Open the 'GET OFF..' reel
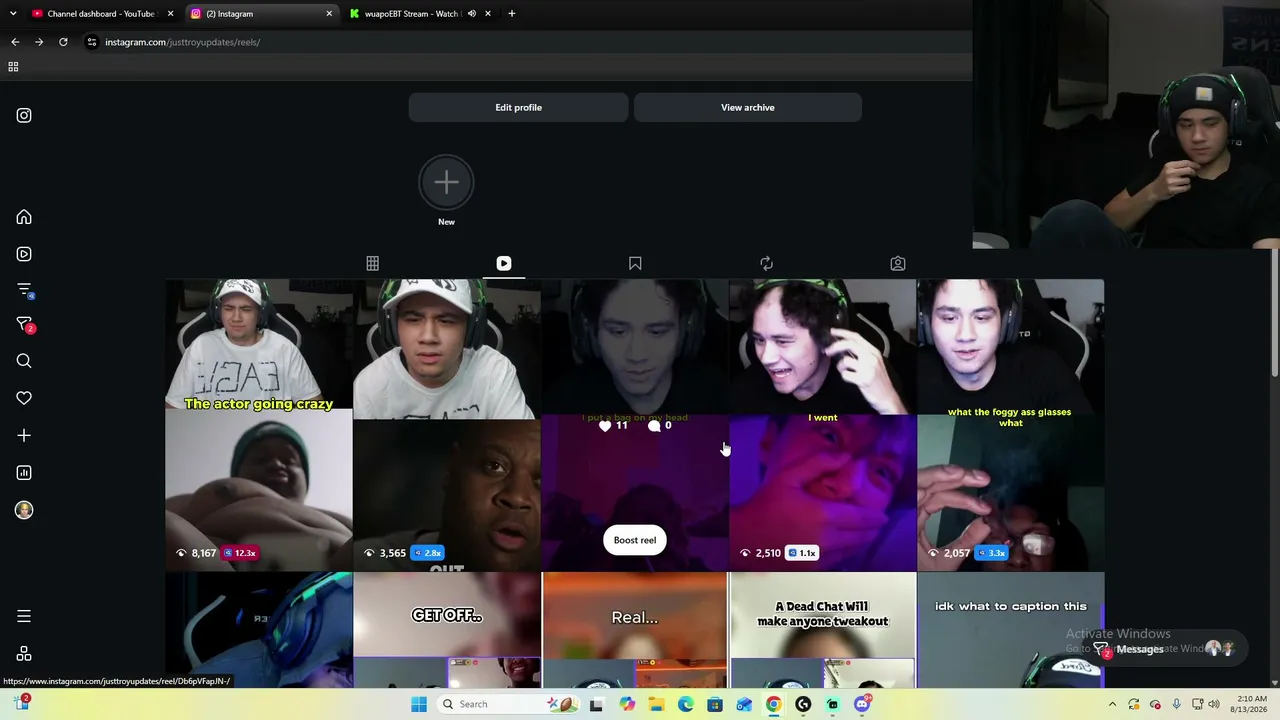1280x720 pixels. pos(447,630)
